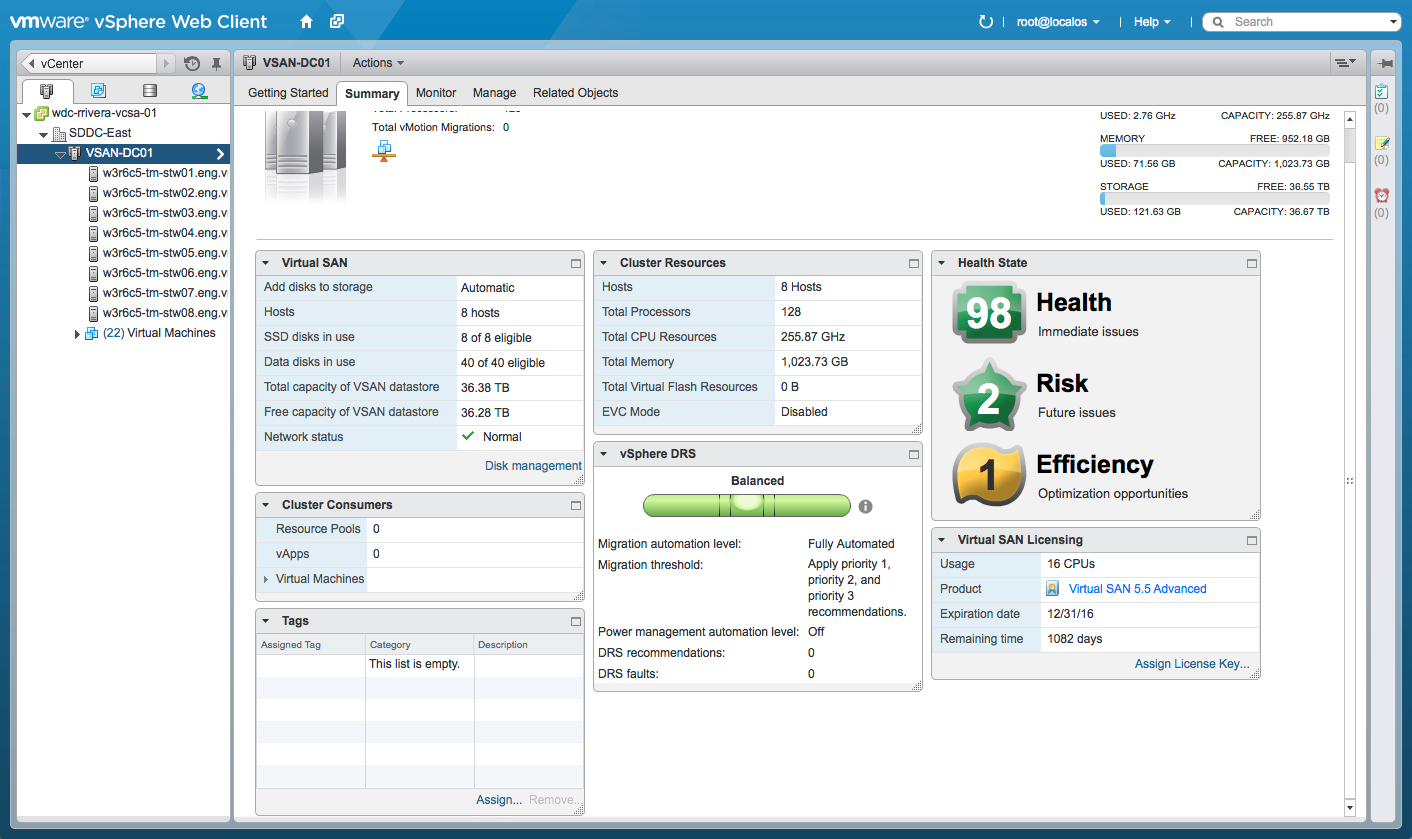Viewport: 1412px width, 839px height.
Task: Click the SDDC-East datacenter icon
Action: tap(58, 133)
